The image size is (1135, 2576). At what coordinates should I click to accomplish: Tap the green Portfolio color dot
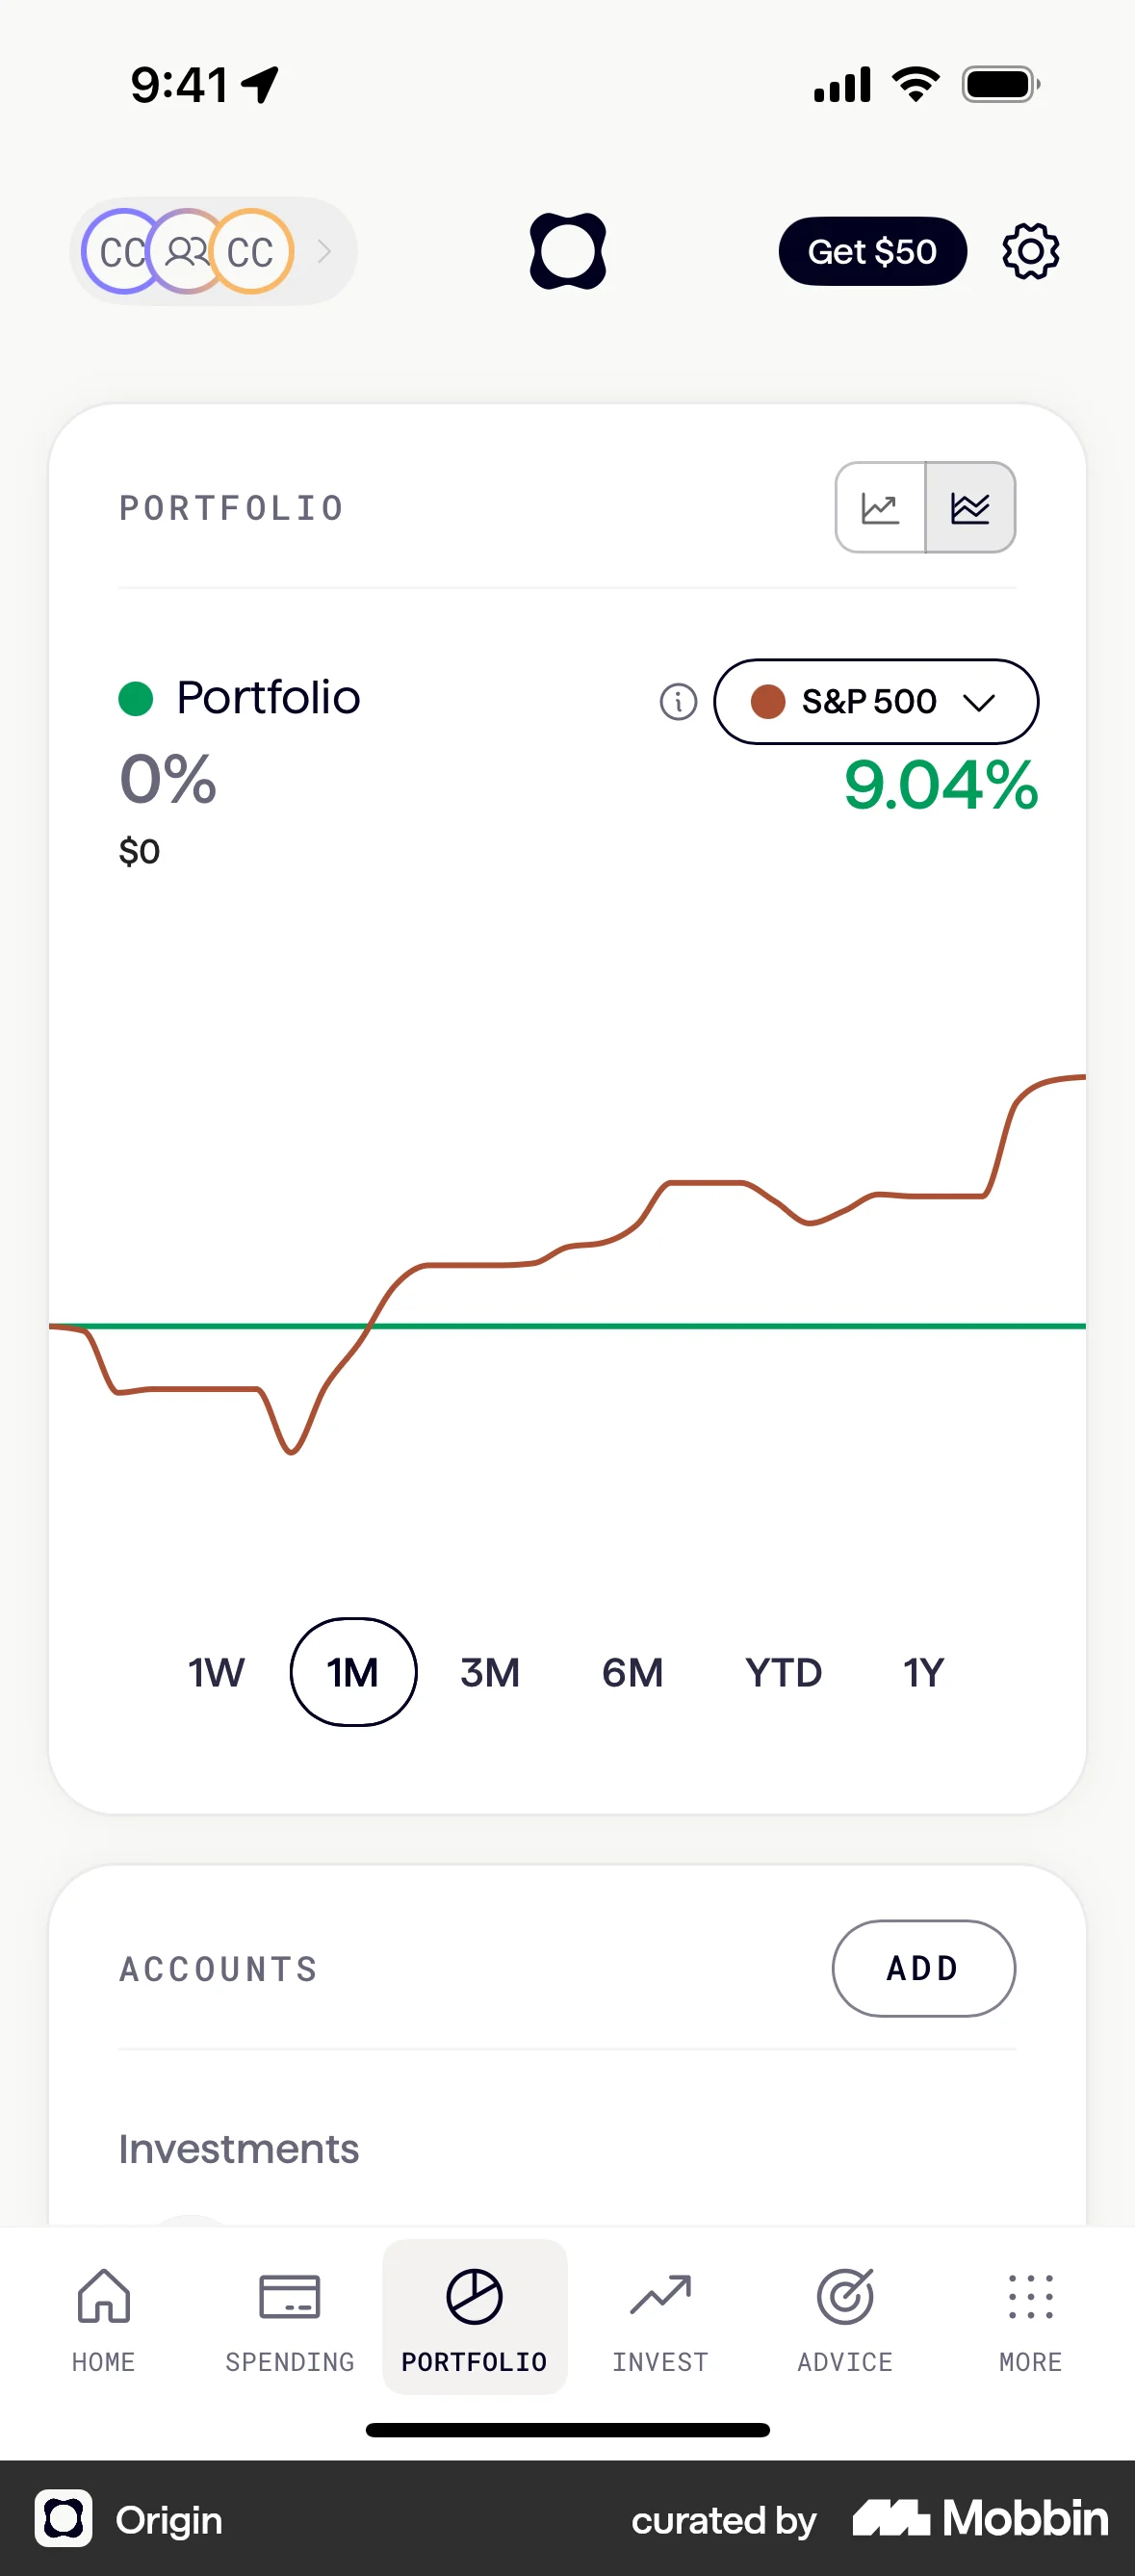coord(136,698)
